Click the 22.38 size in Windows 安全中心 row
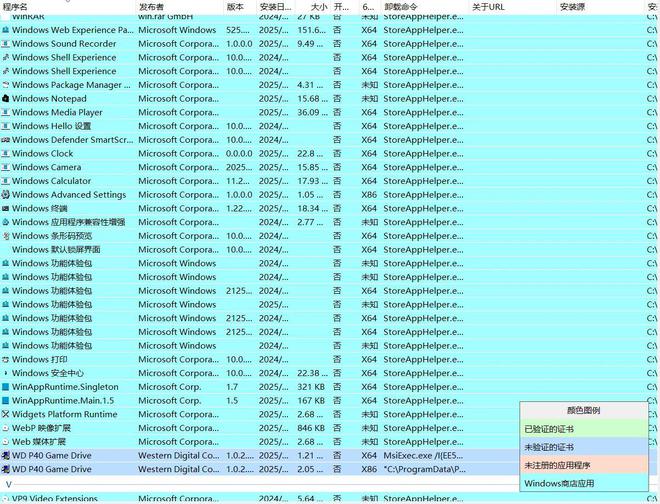Viewport: 660px width, 504px height. [x=312, y=373]
